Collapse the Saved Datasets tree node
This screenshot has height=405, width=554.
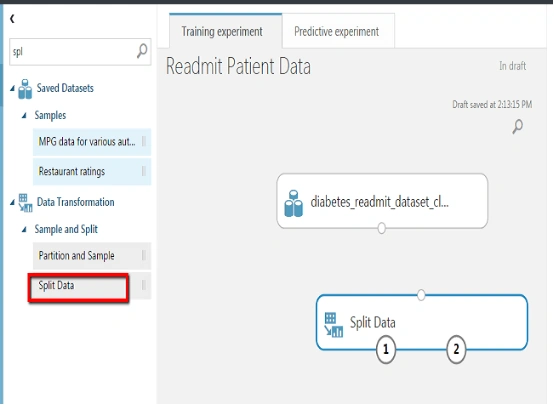[x=12, y=88]
